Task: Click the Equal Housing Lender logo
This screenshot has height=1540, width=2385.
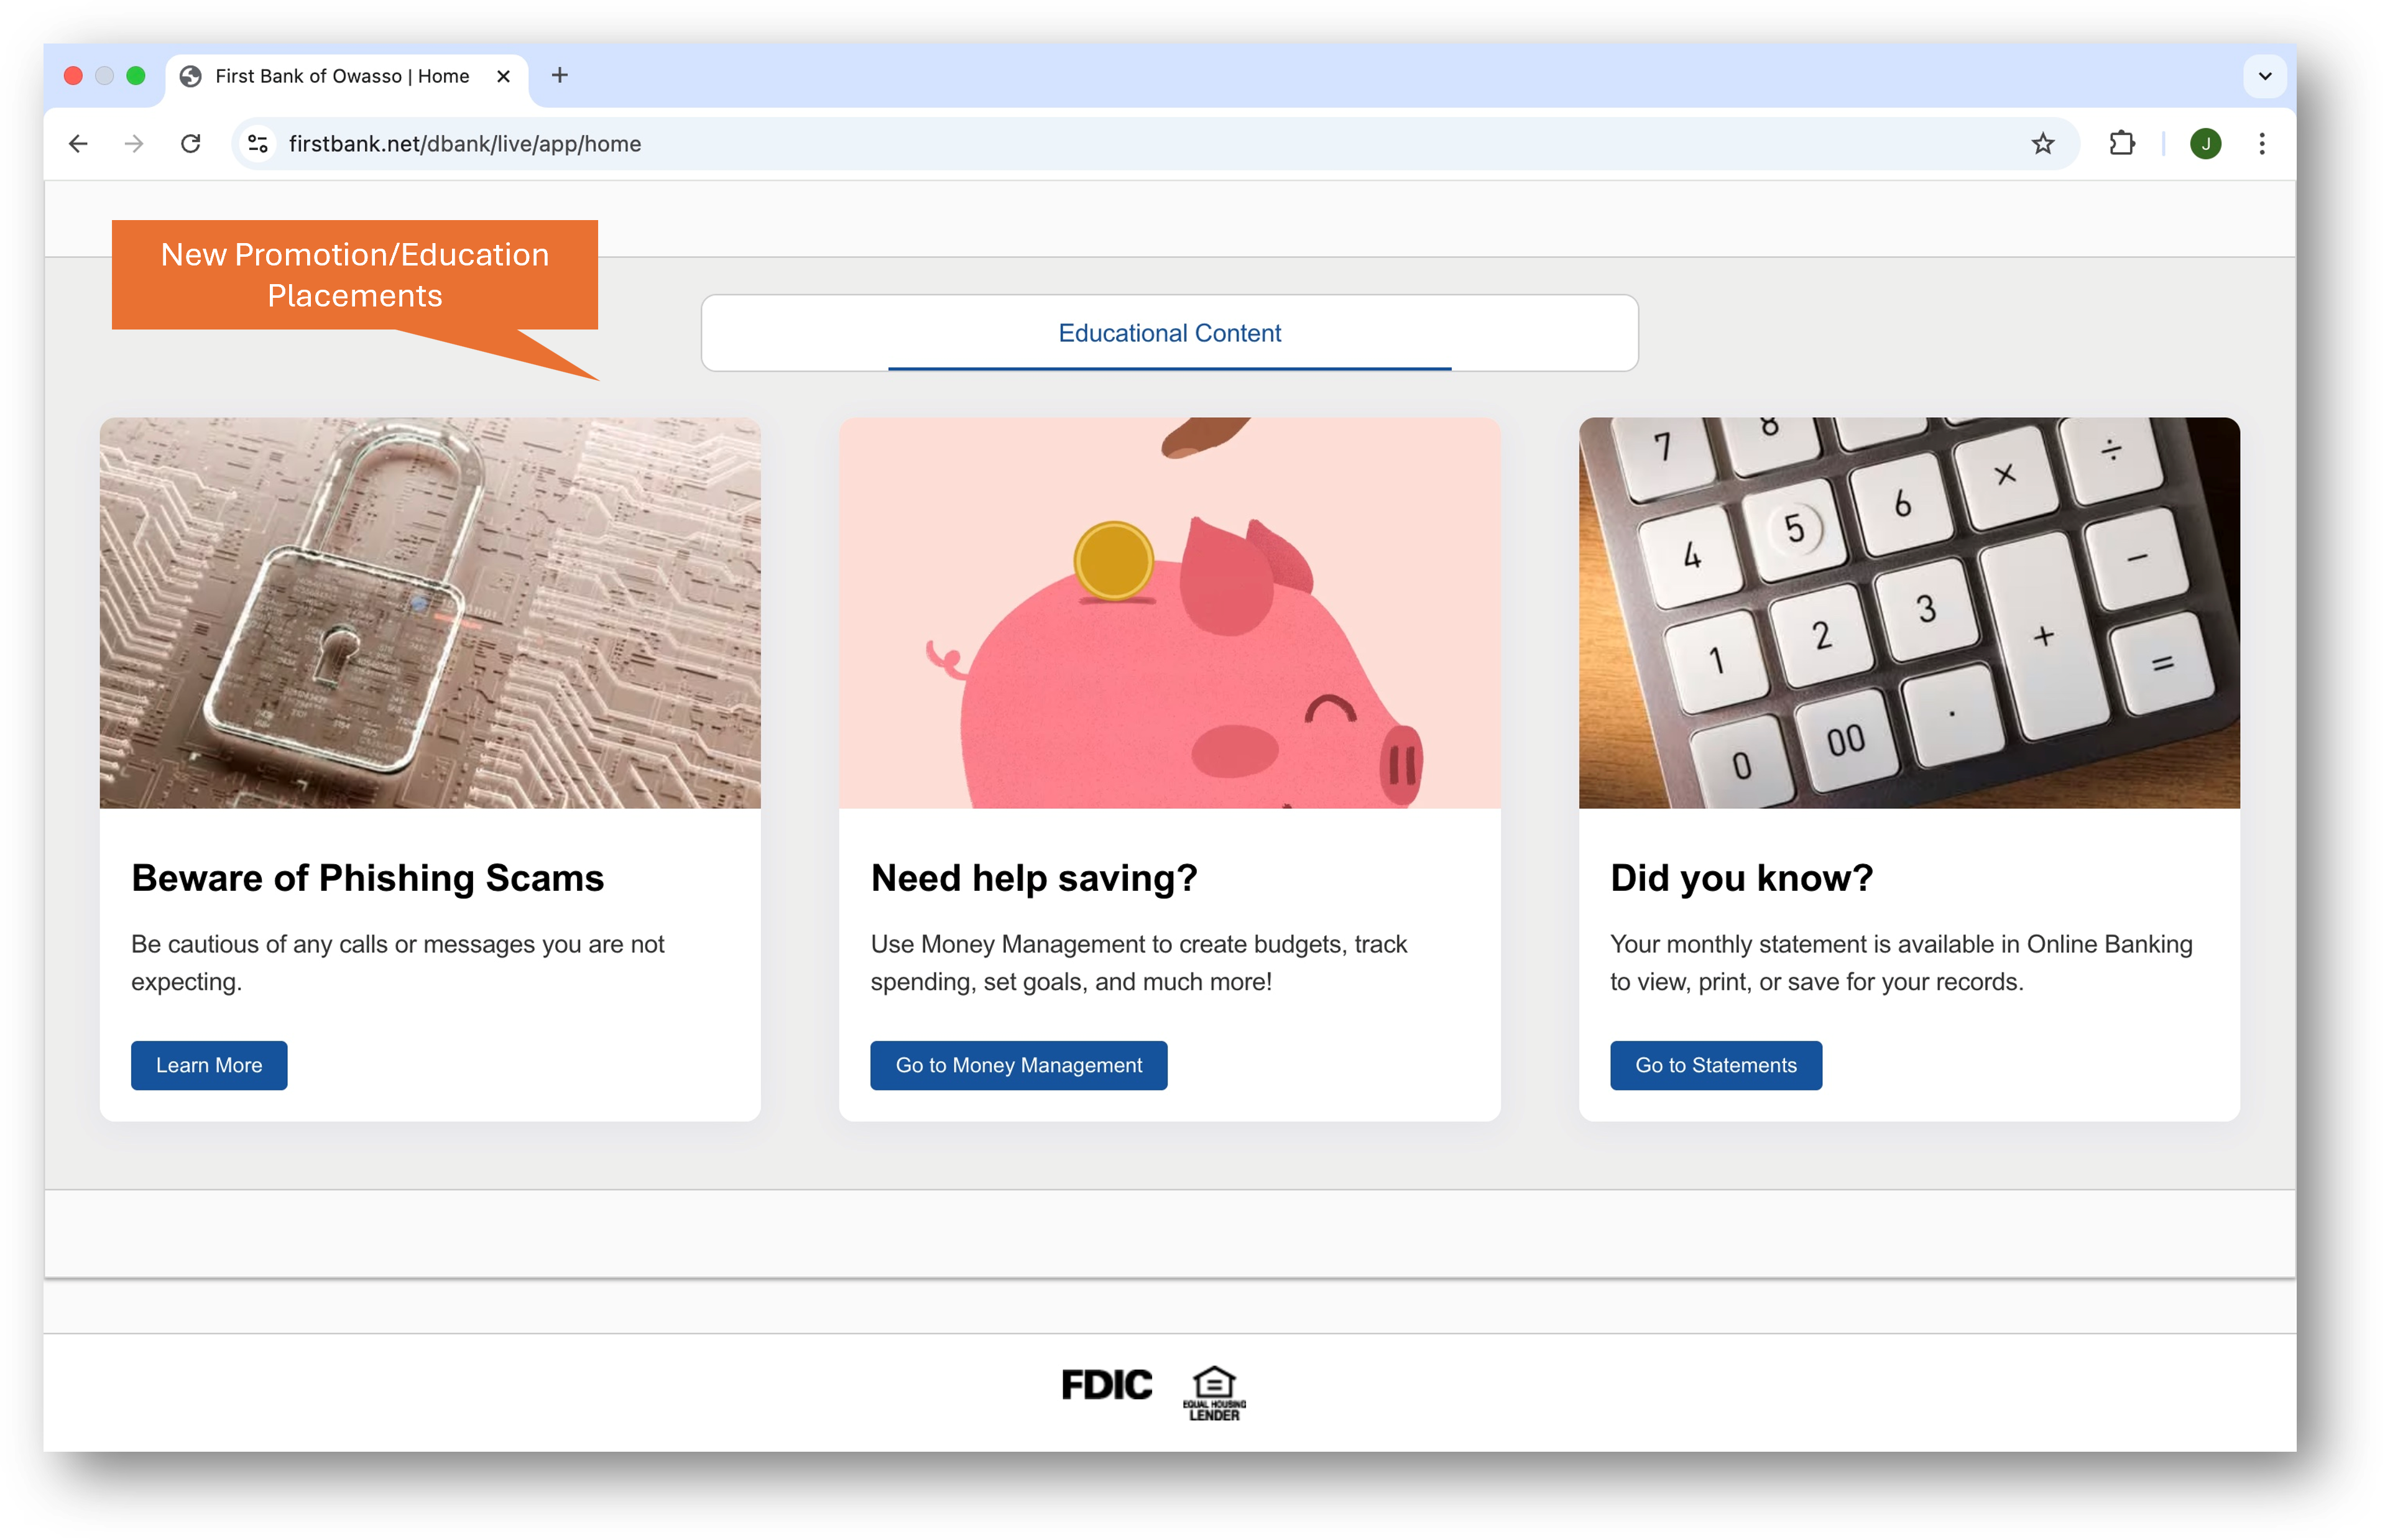Action: coord(1214,1393)
